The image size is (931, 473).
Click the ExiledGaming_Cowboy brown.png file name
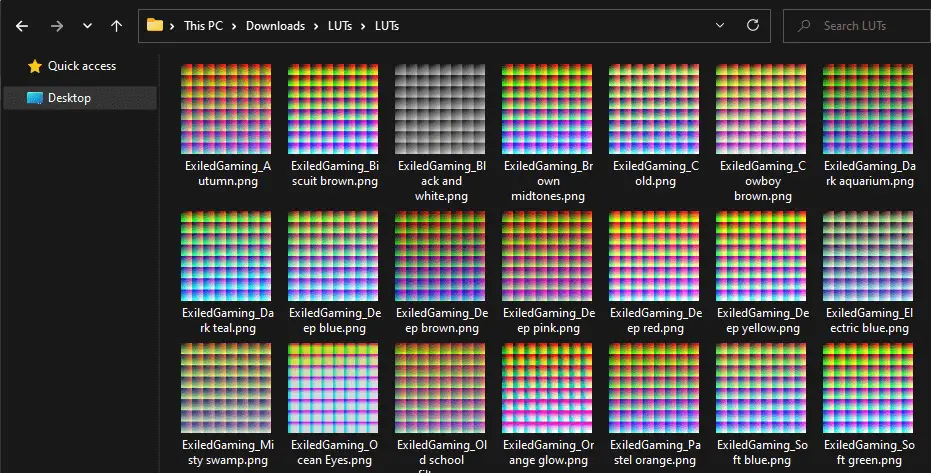[x=763, y=181]
